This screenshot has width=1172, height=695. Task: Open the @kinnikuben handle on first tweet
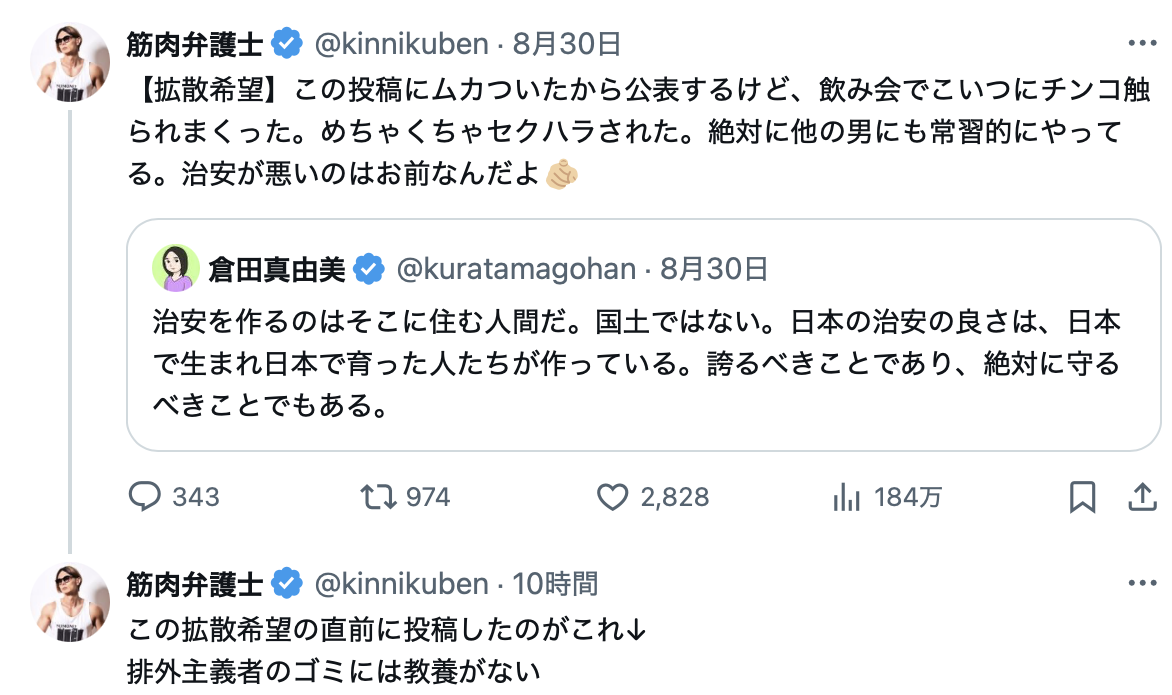(x=402, y=44)
